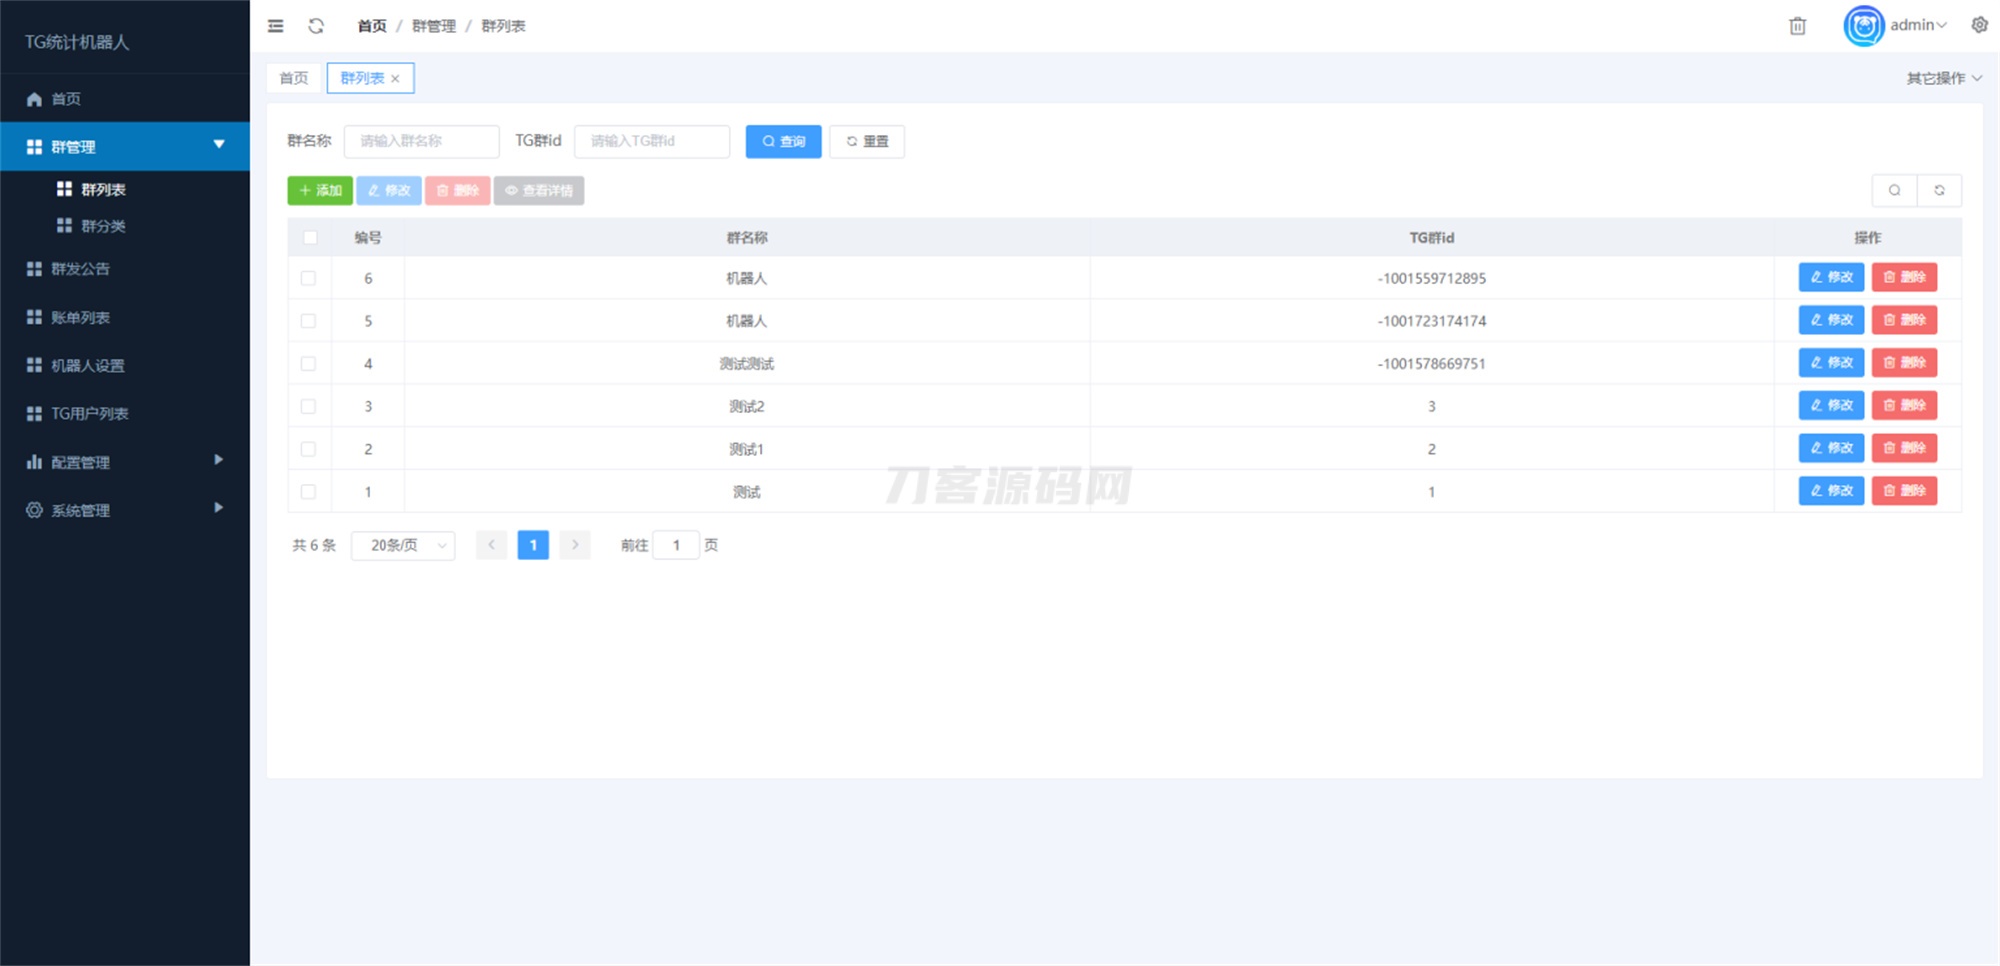
Task: Open the settings gear in top-right corner
Action: coord(1979,24)
